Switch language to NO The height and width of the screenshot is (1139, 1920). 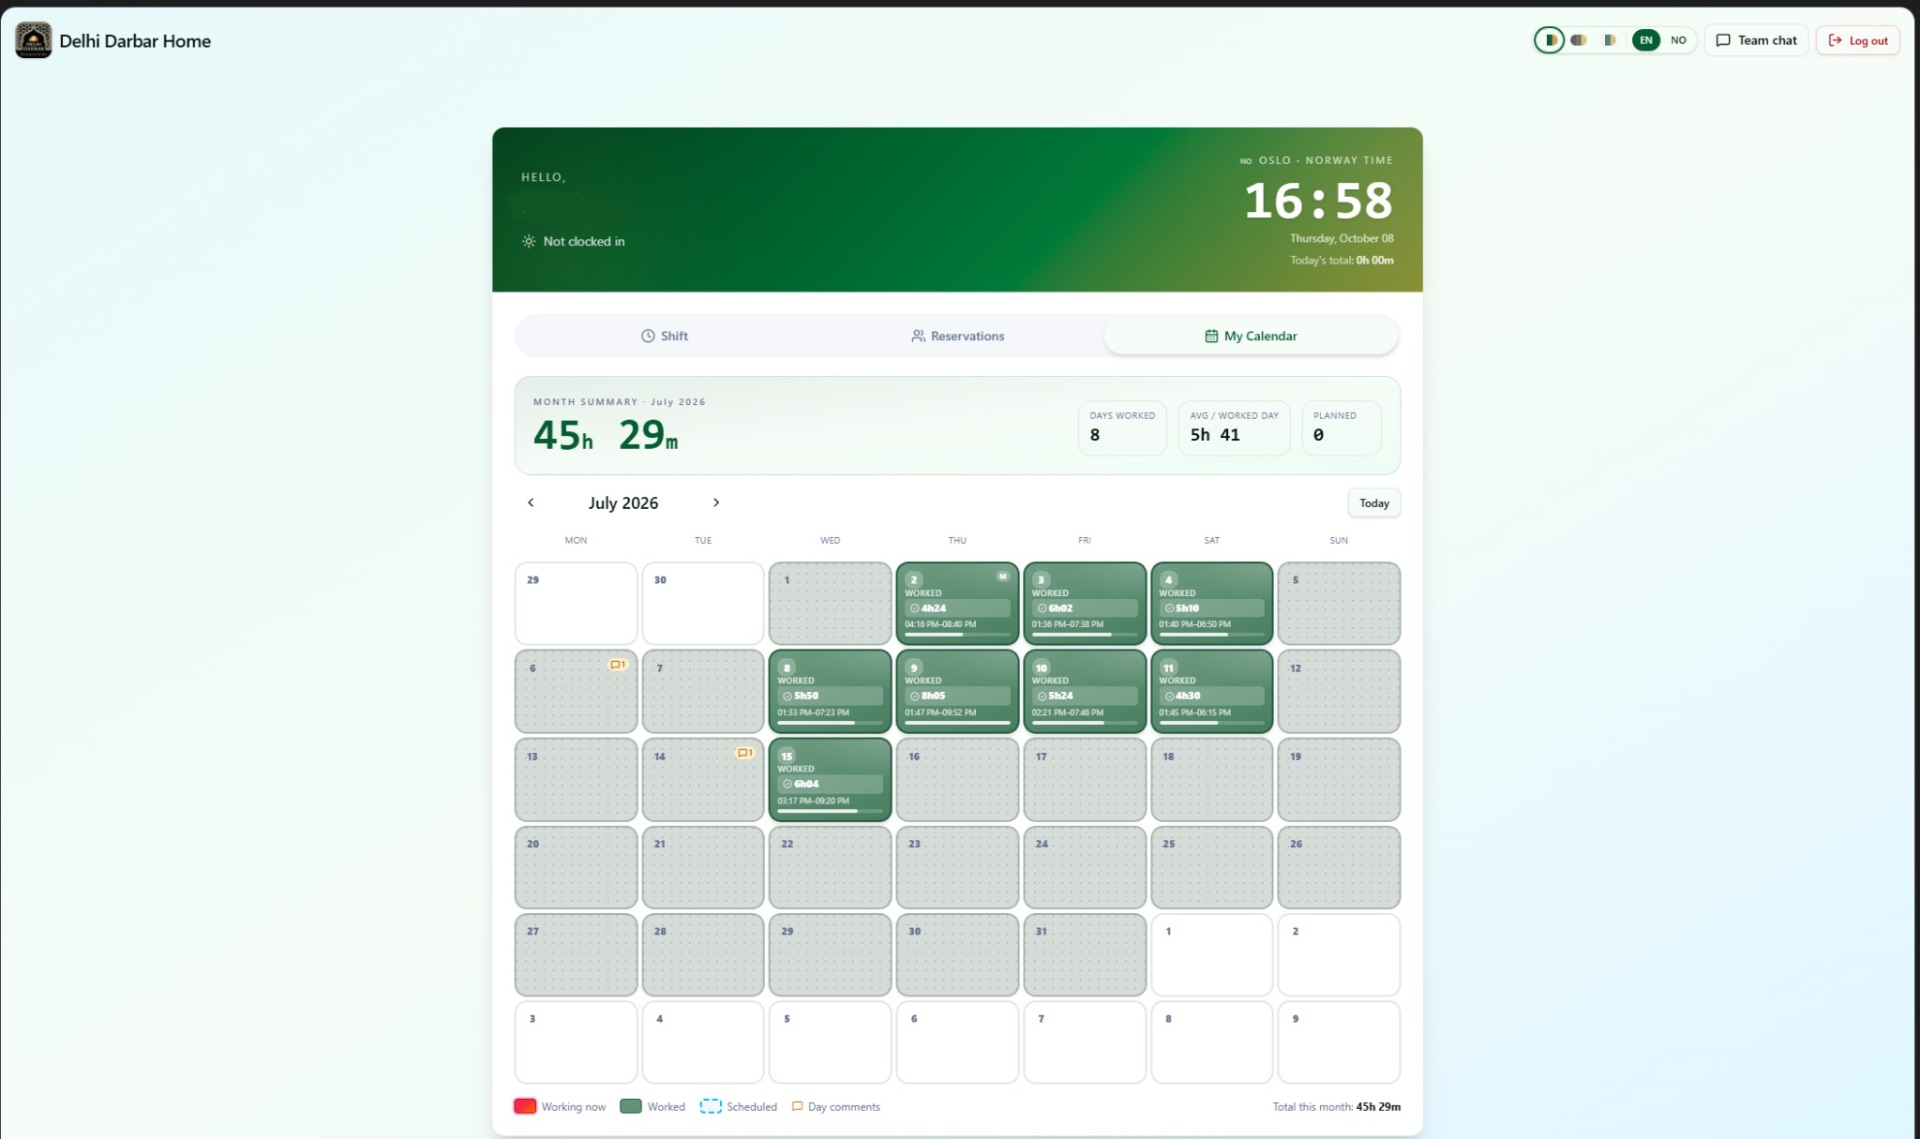click(1678, 40)
